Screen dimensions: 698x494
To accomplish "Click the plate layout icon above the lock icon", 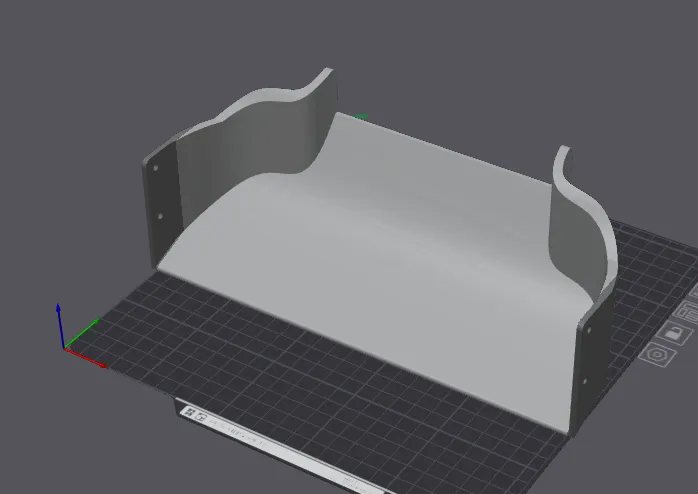I will pyautogui.click(x=686, y=312).
